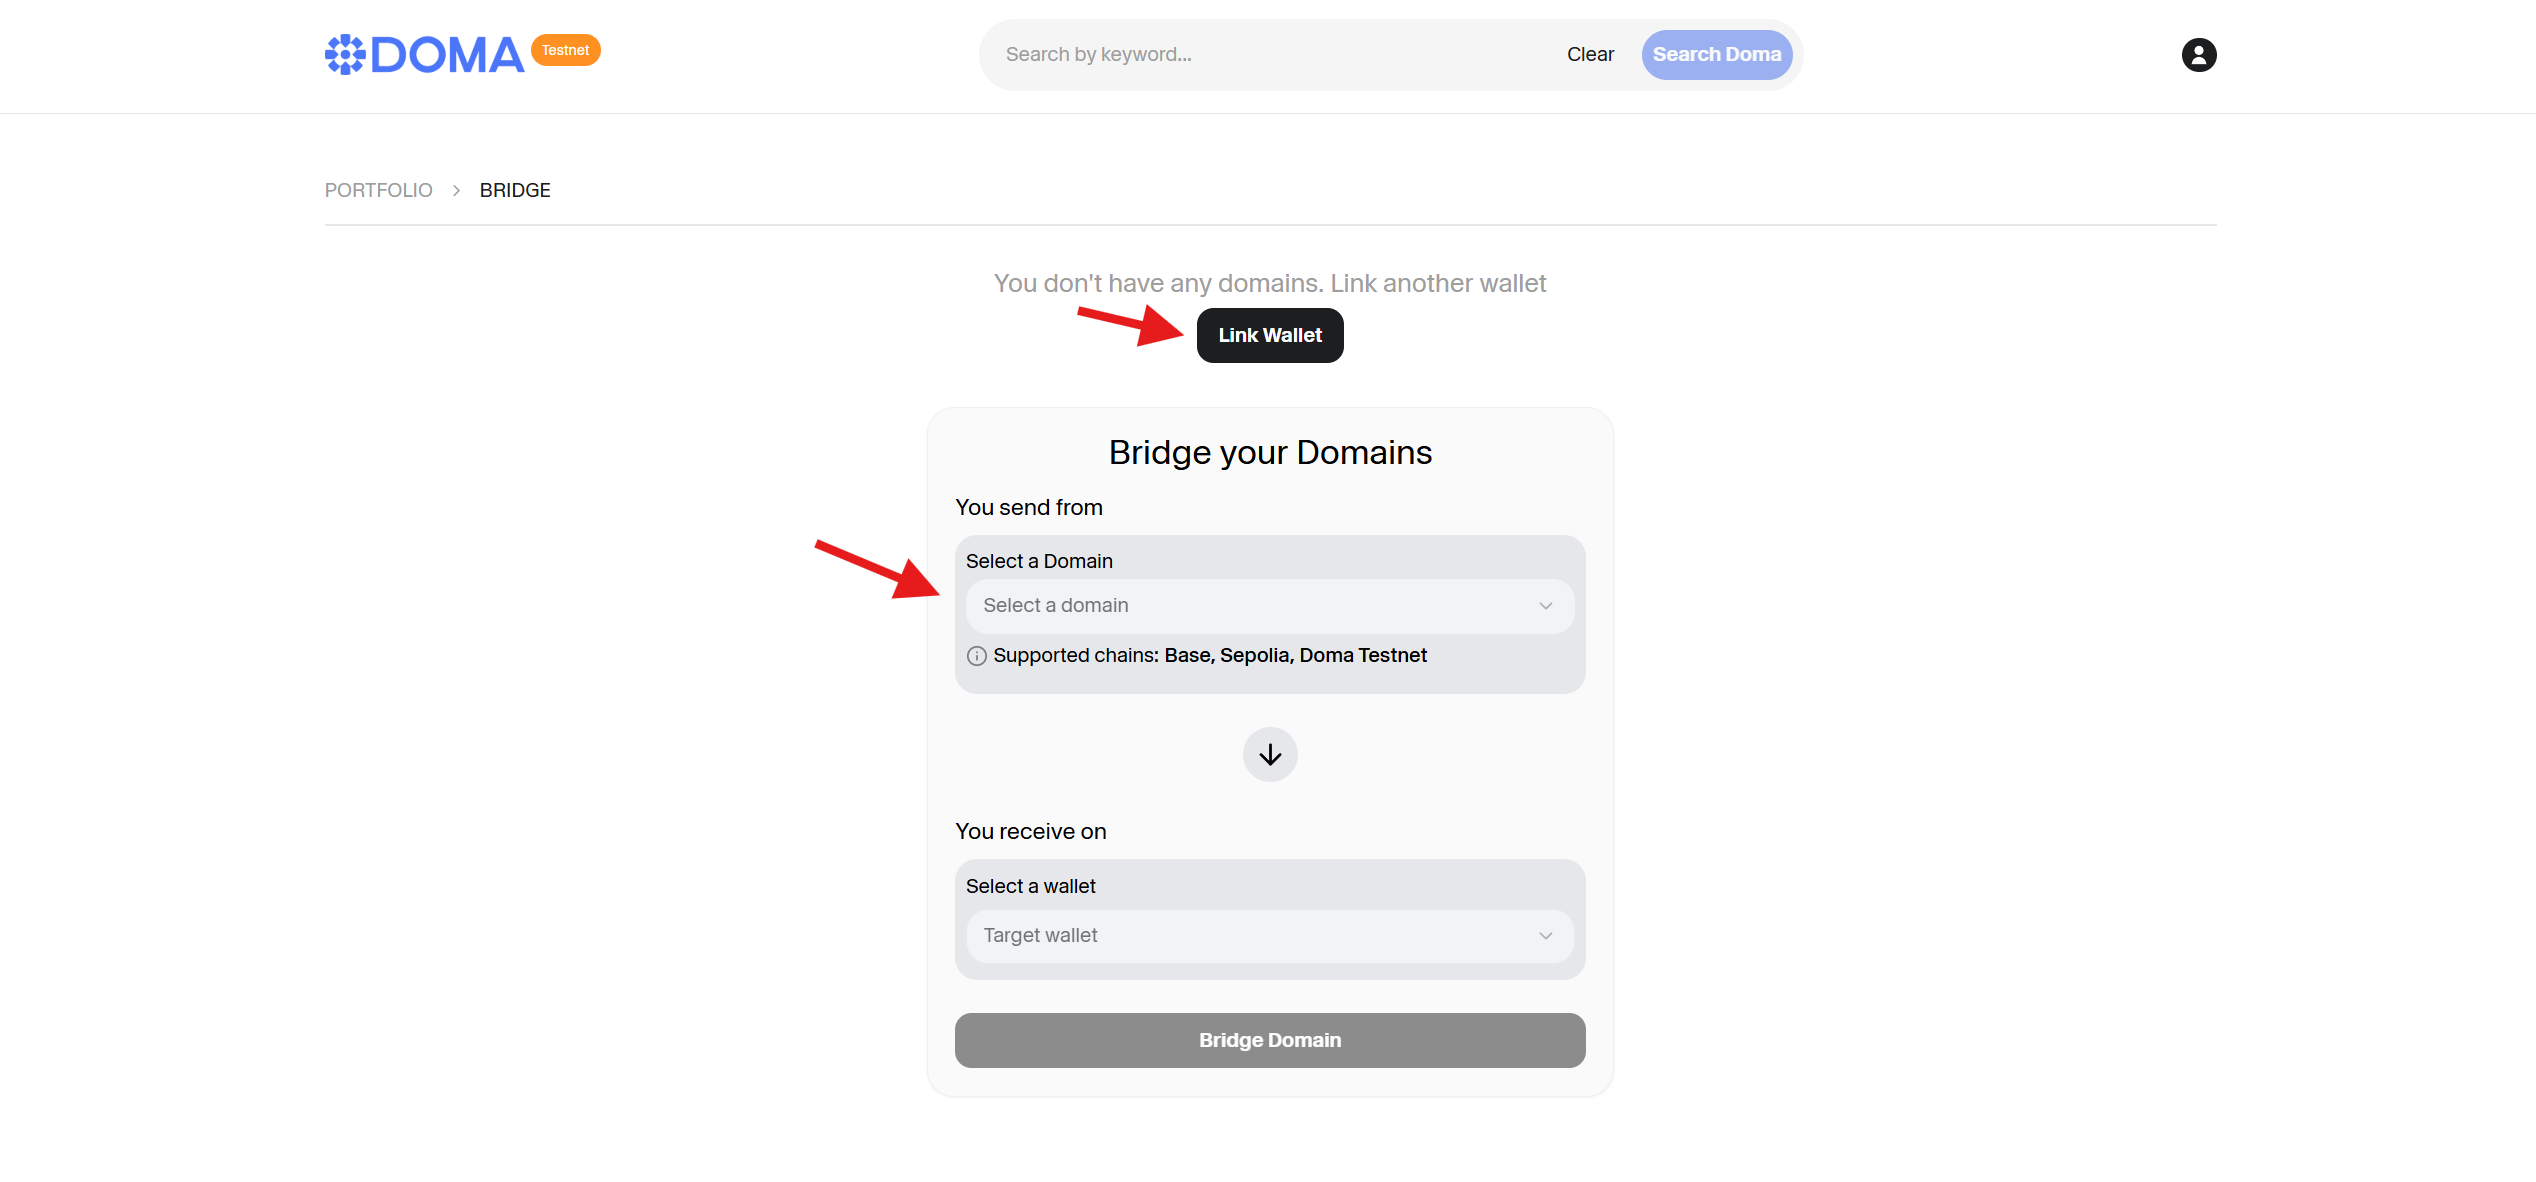This screenshot has height=1182, width=2536.
Task: Hit the Search Doma button
Action: pyautogui.click(x=1716, y=55)
